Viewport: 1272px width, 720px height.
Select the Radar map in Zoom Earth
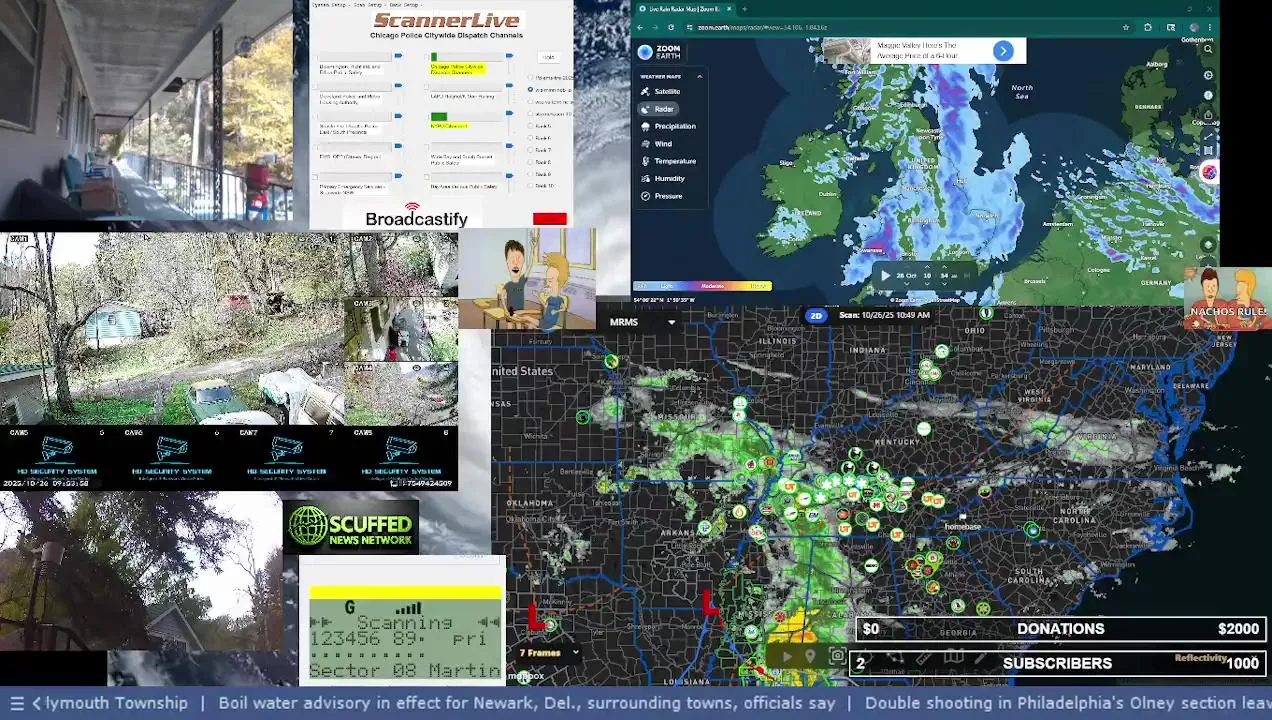pos(659,108)
